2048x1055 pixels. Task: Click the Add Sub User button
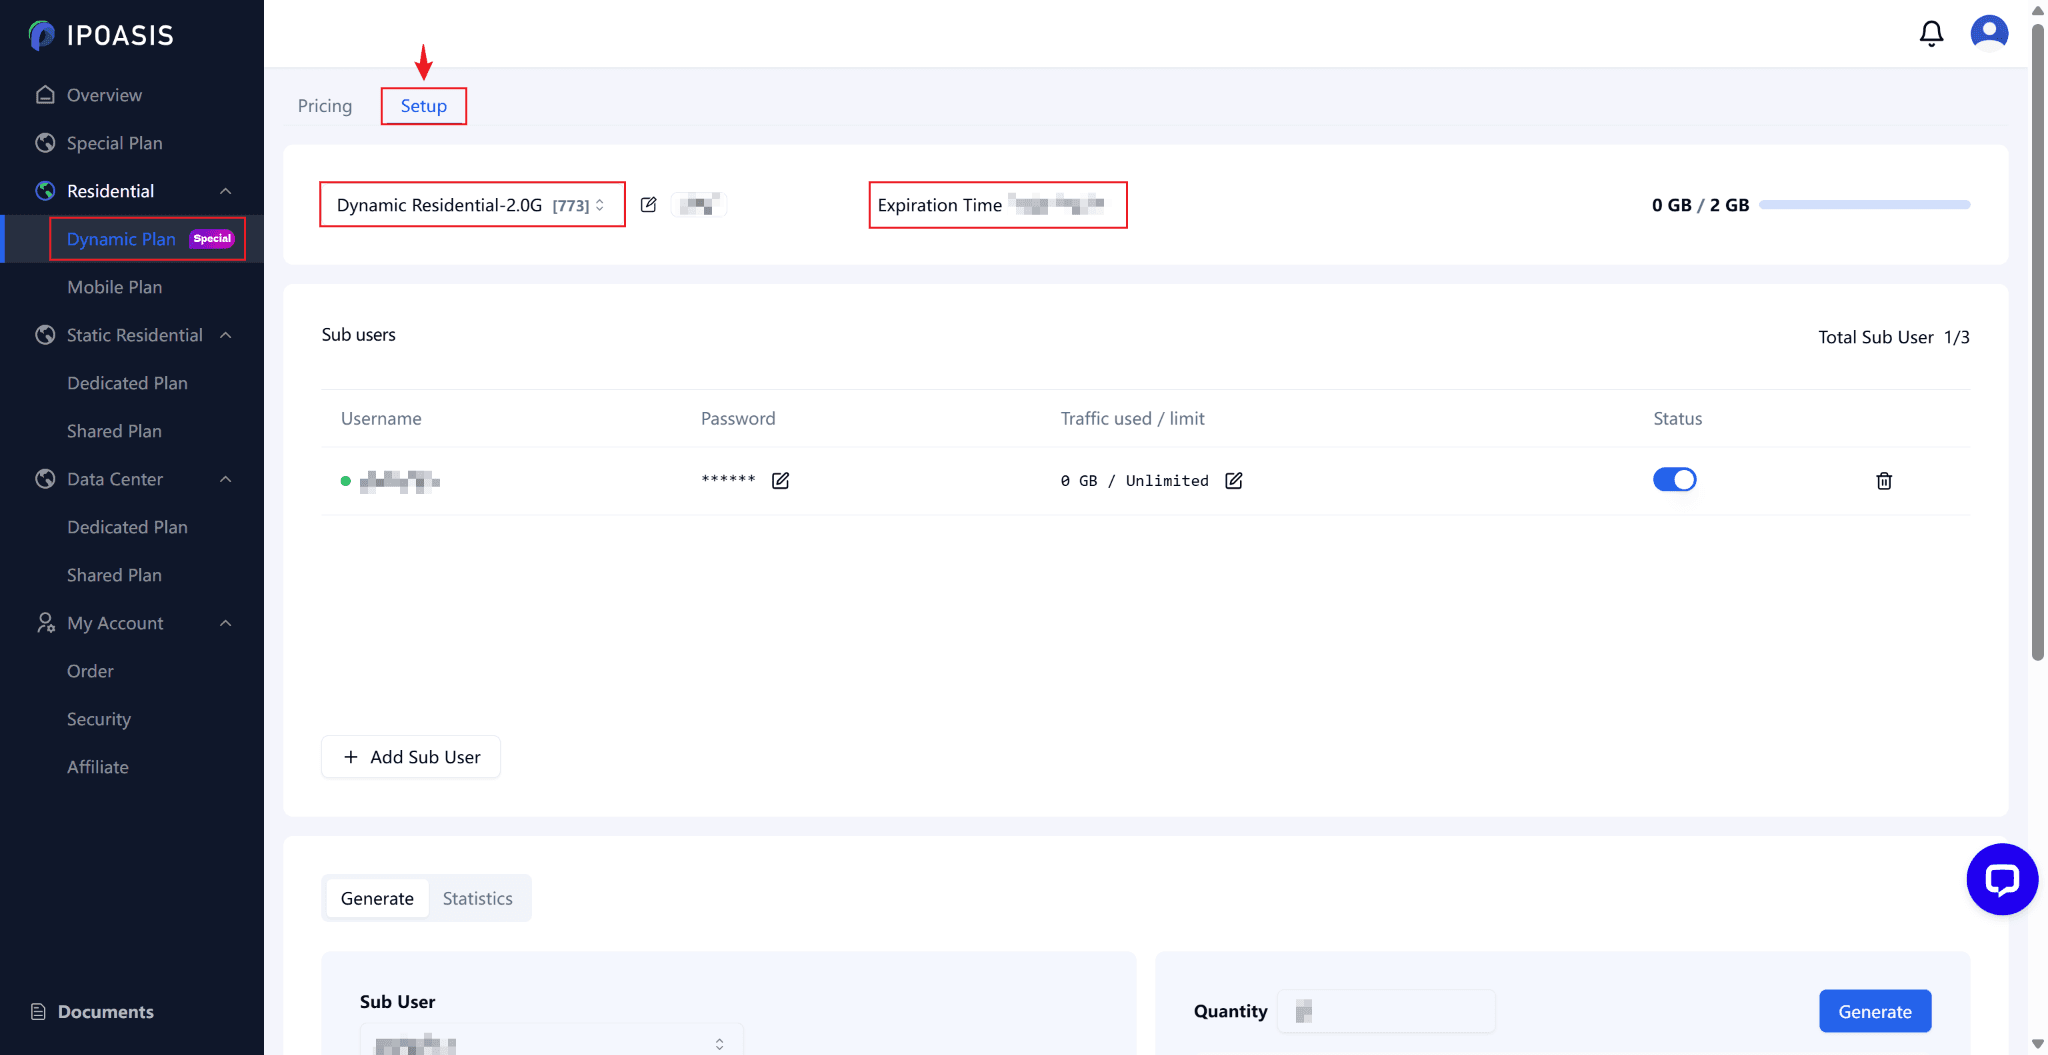point(411,757)
